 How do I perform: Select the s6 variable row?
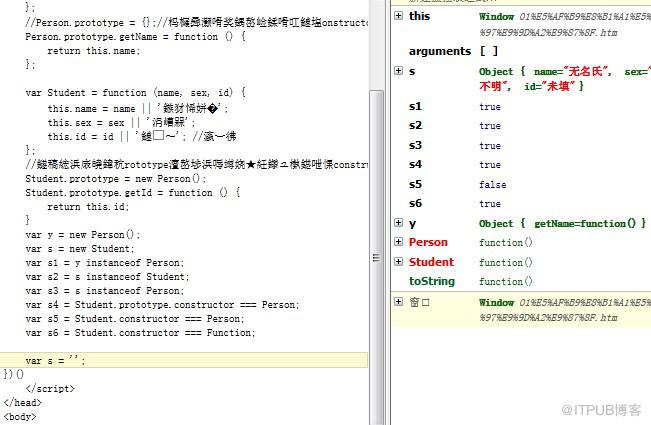521,203
